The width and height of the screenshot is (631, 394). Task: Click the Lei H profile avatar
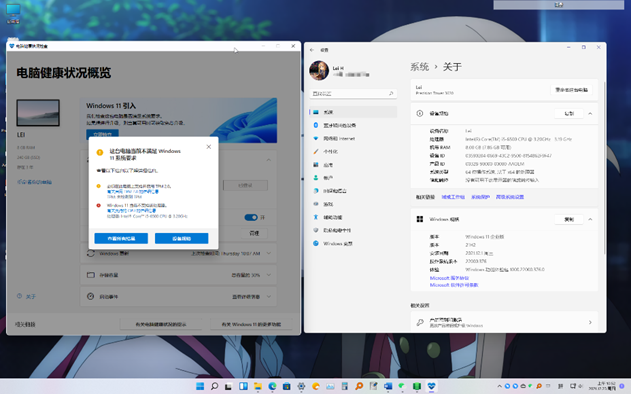coord(319,70)
